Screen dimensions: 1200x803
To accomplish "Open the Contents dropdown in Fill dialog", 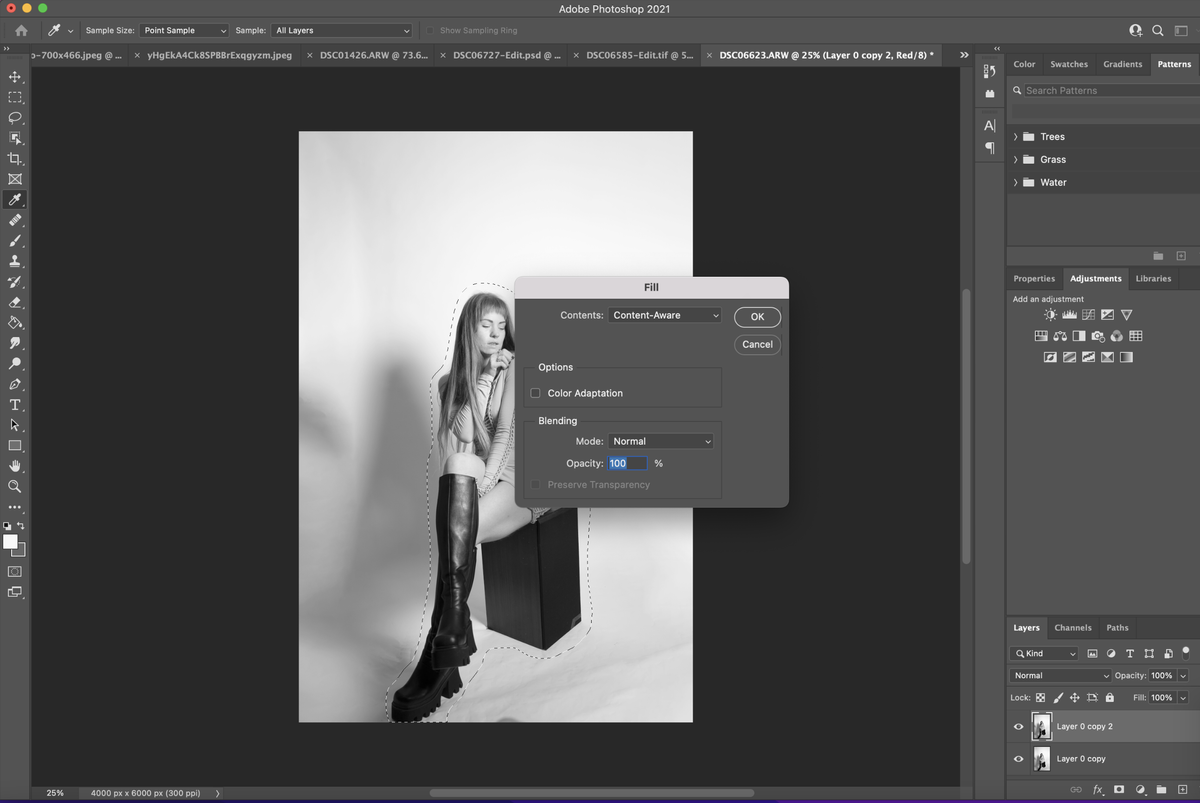I will (x=665, y=315).
